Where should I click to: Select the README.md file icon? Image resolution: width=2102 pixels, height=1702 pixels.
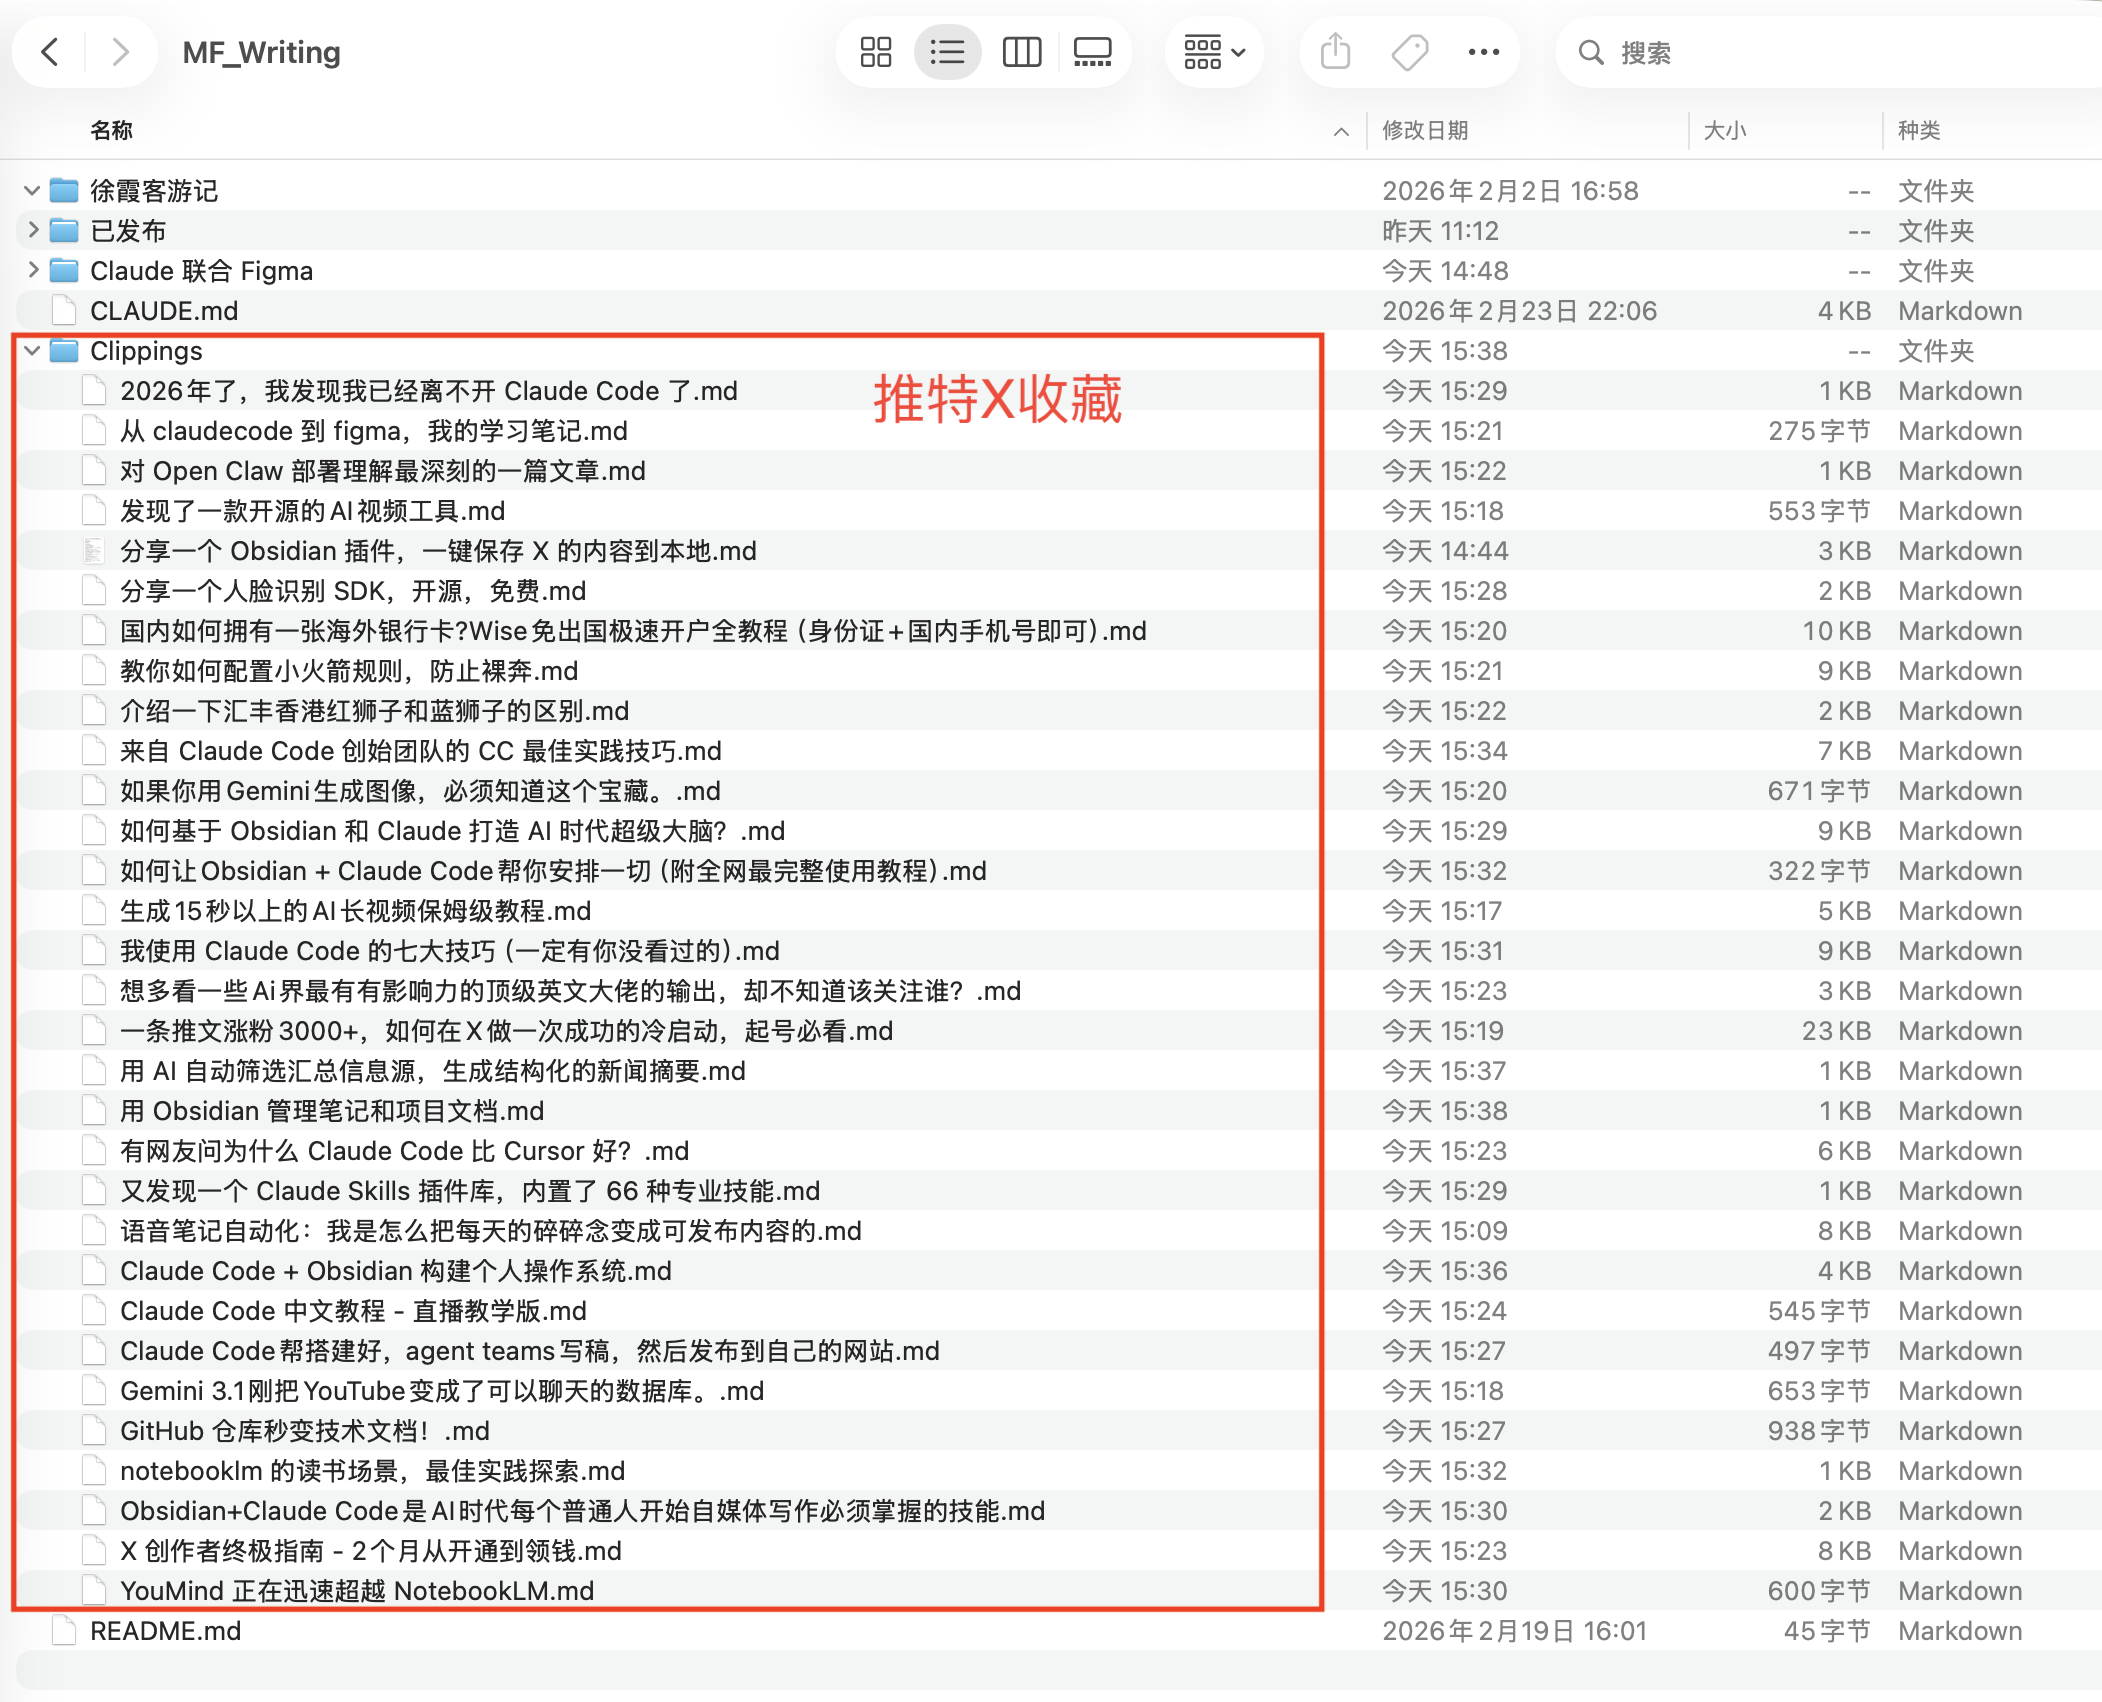pos(64,1630)
